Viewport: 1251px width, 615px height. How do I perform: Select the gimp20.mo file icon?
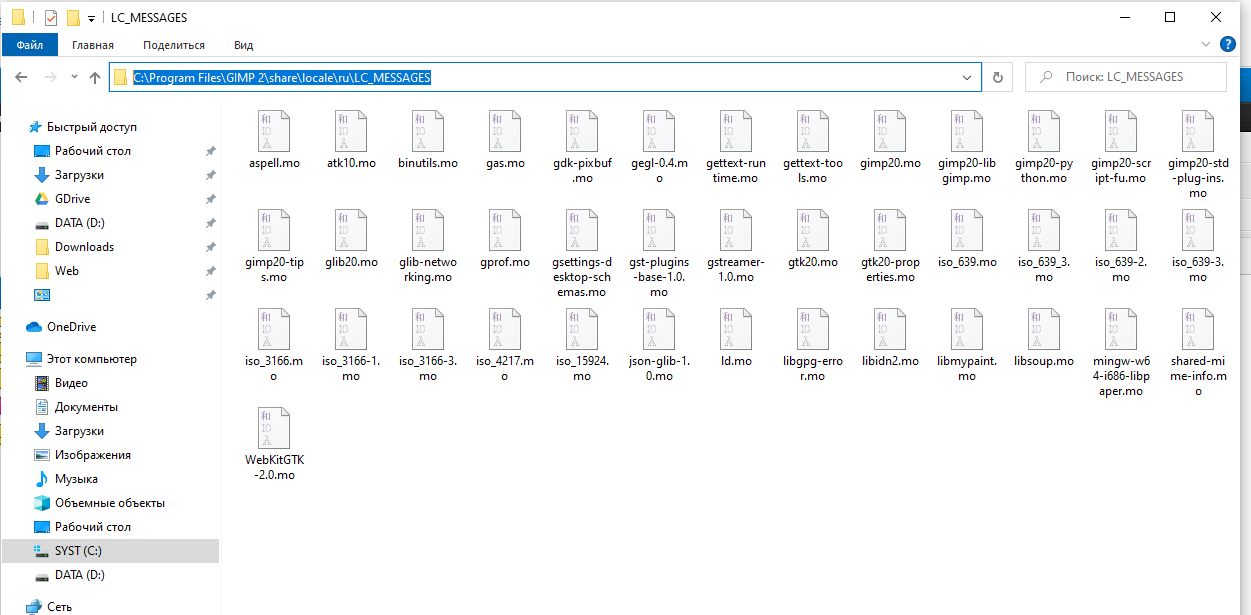[890, 130]
